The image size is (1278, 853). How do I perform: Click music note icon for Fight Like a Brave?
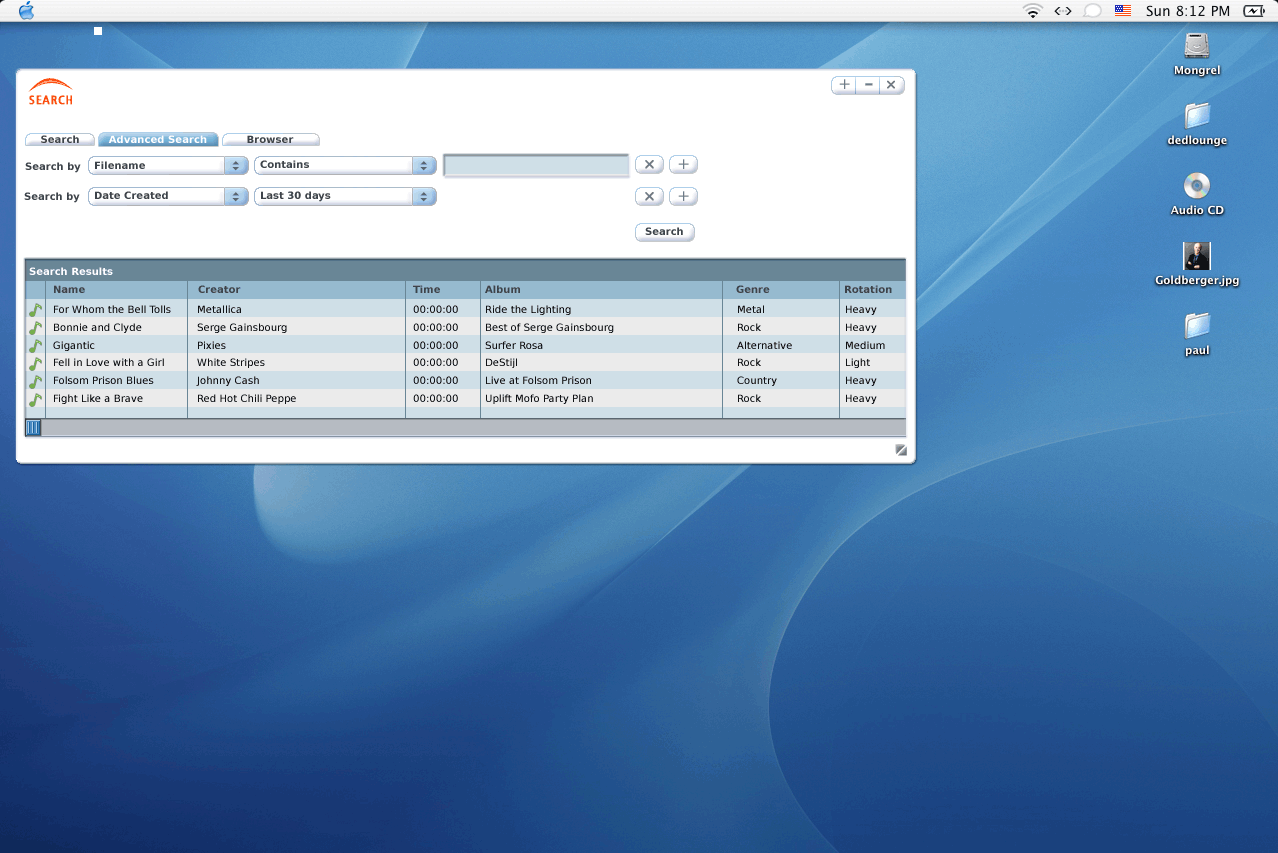pos(35,399)
